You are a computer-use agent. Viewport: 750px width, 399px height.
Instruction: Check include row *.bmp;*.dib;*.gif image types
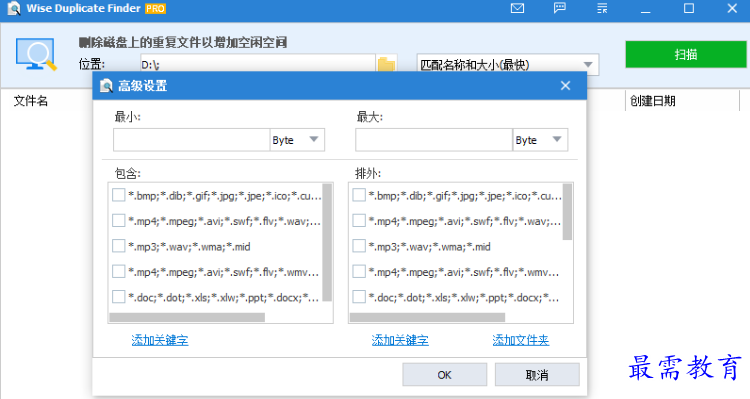tap(118, 195)
